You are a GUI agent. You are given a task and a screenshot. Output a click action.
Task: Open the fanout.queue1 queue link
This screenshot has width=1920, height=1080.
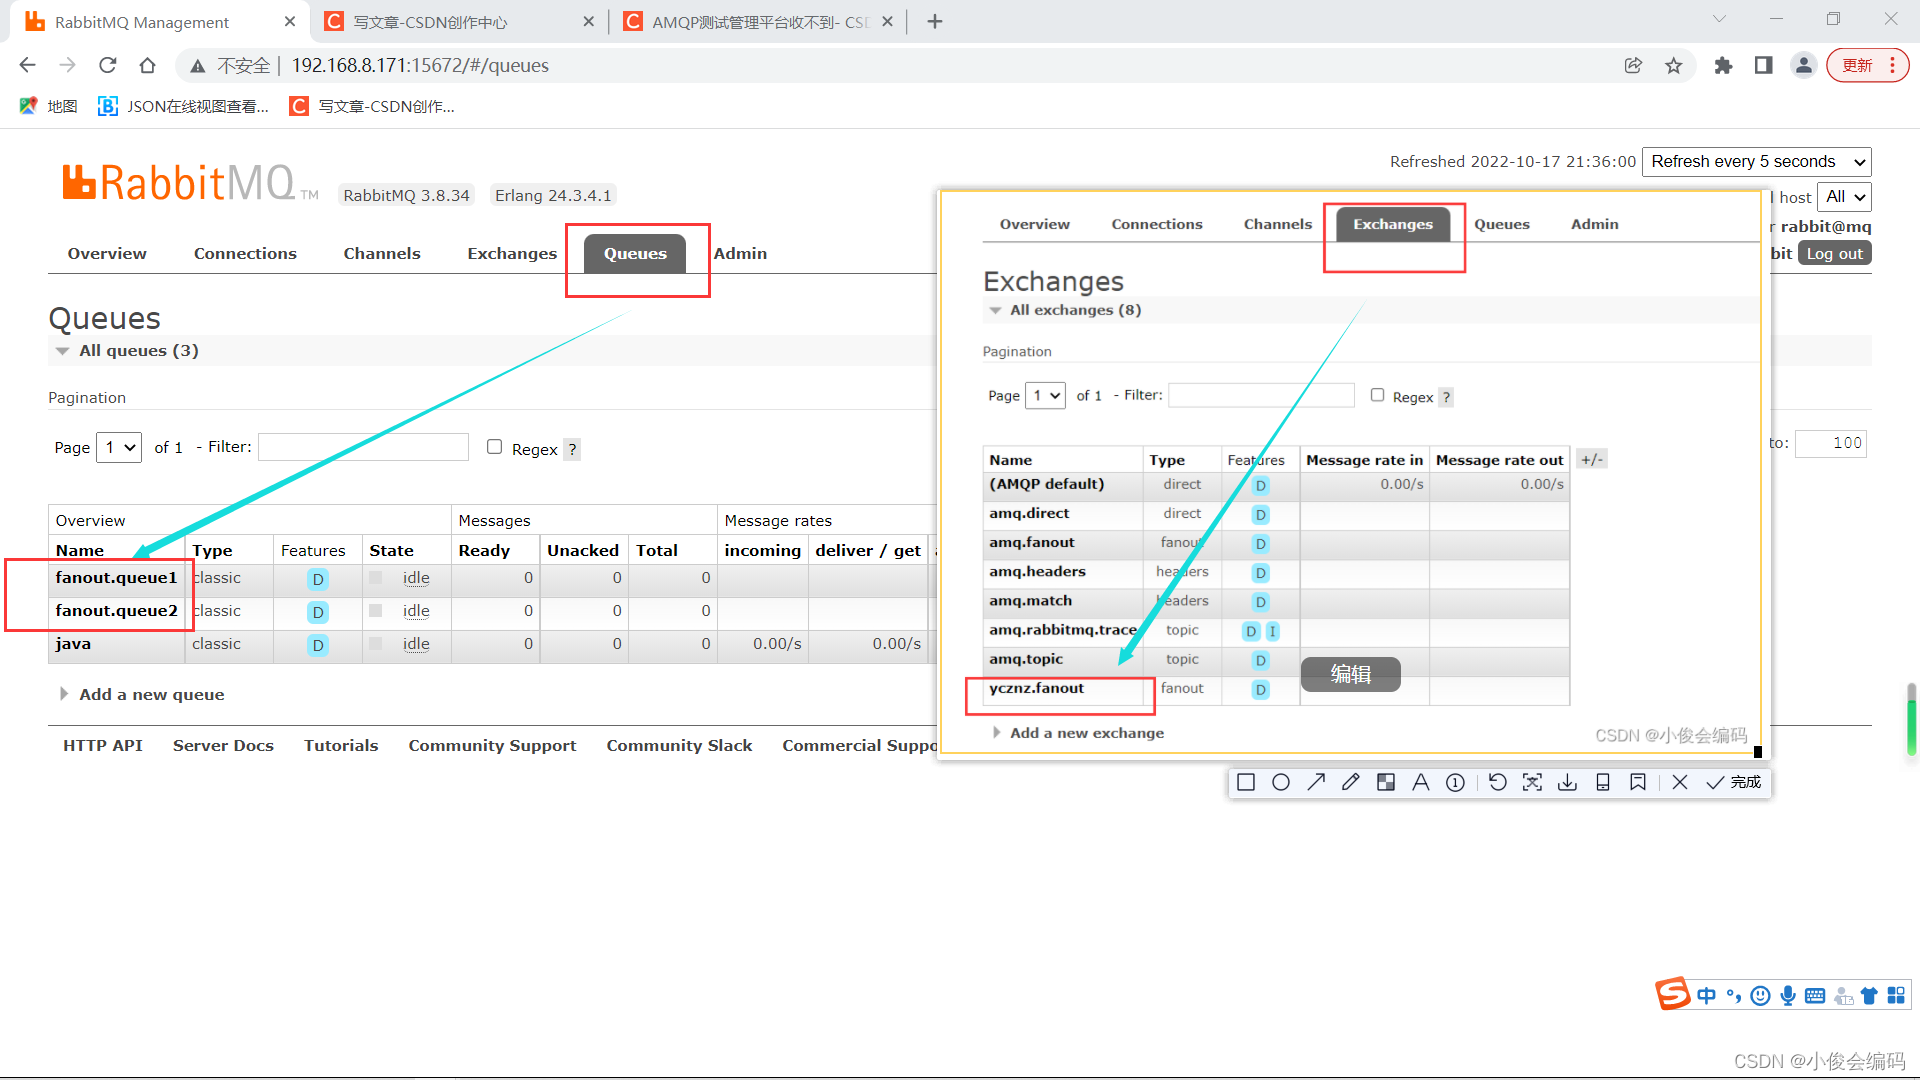[116, 578]
